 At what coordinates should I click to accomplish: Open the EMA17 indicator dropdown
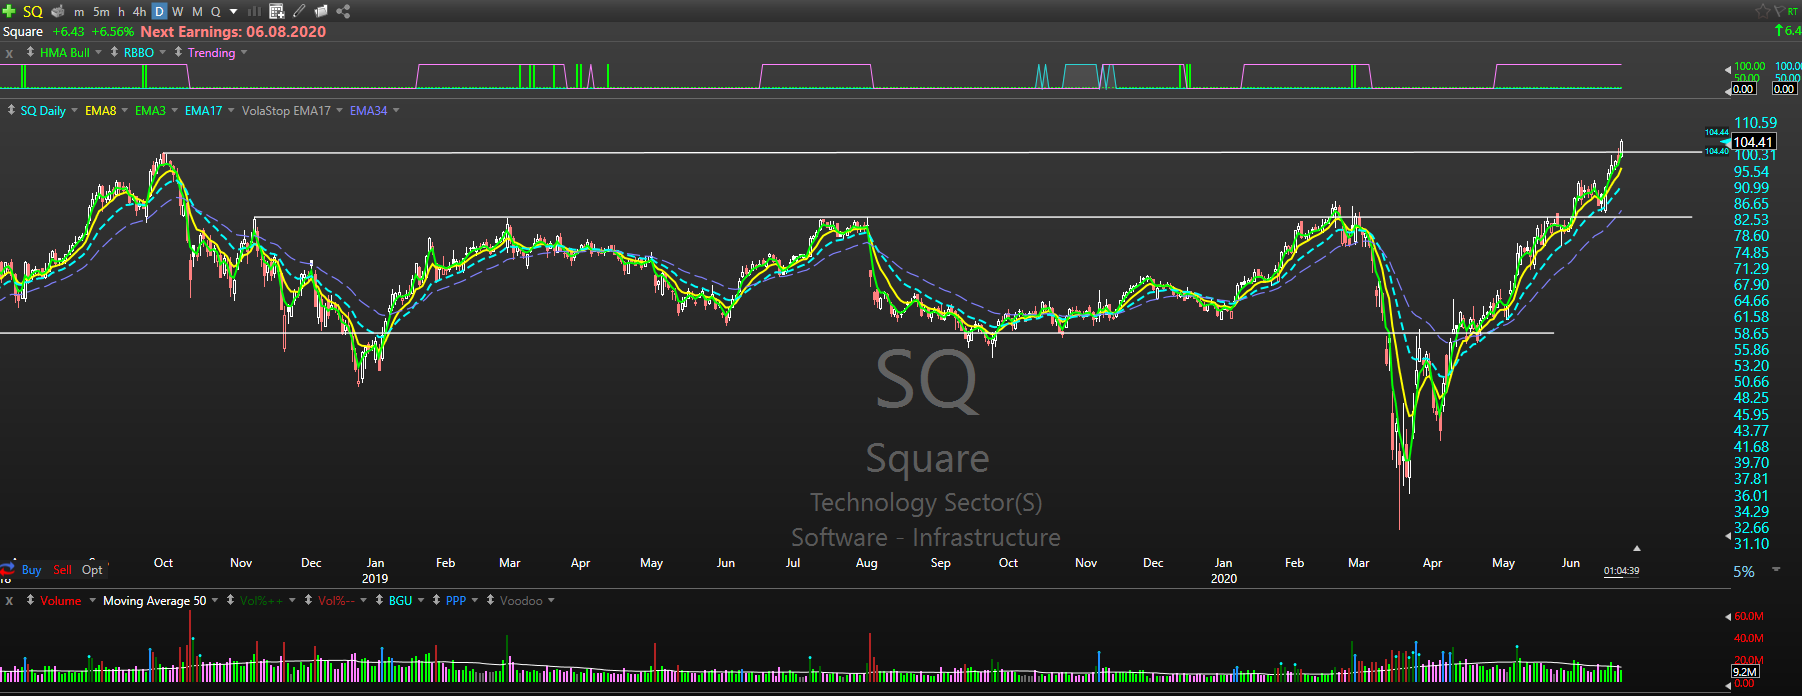click(x=231, y=110)
